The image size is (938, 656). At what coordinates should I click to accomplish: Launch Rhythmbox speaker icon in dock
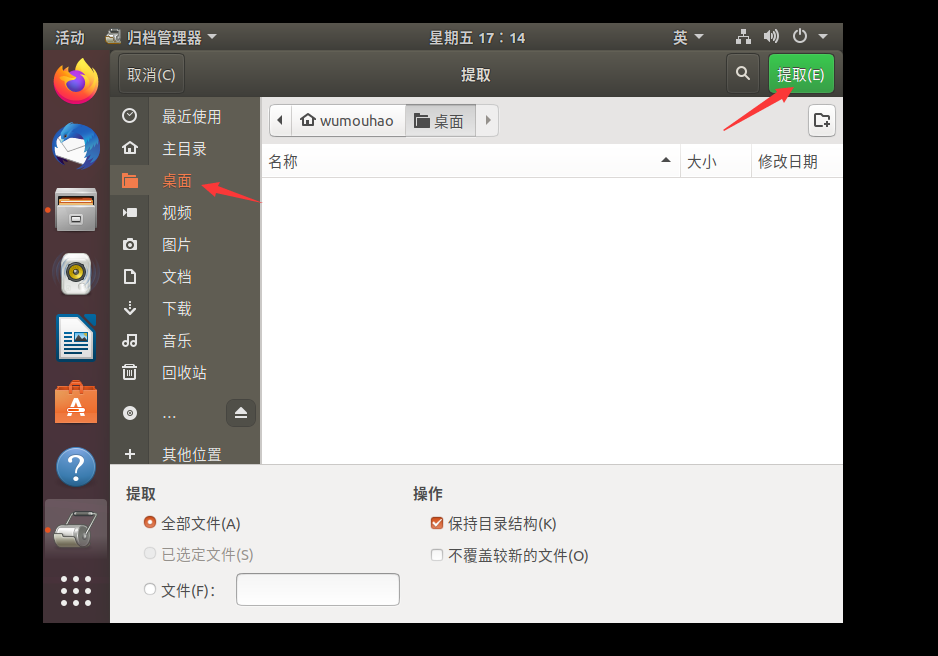(76, 274)
